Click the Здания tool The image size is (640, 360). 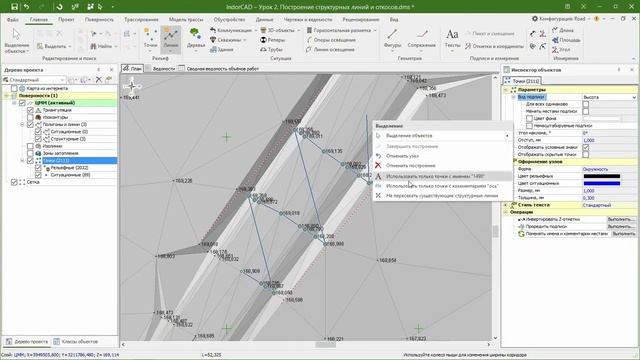tap(222, 49)
